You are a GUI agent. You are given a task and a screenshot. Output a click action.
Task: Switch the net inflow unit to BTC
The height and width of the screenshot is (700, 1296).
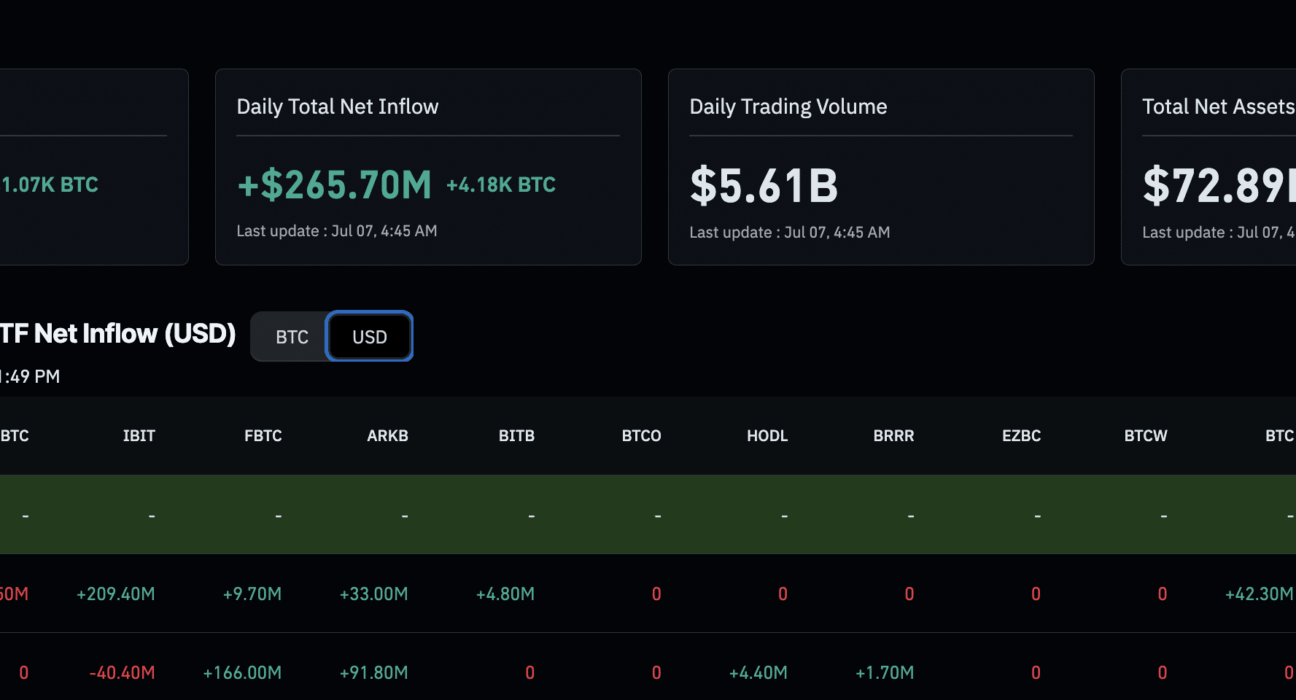291,337
